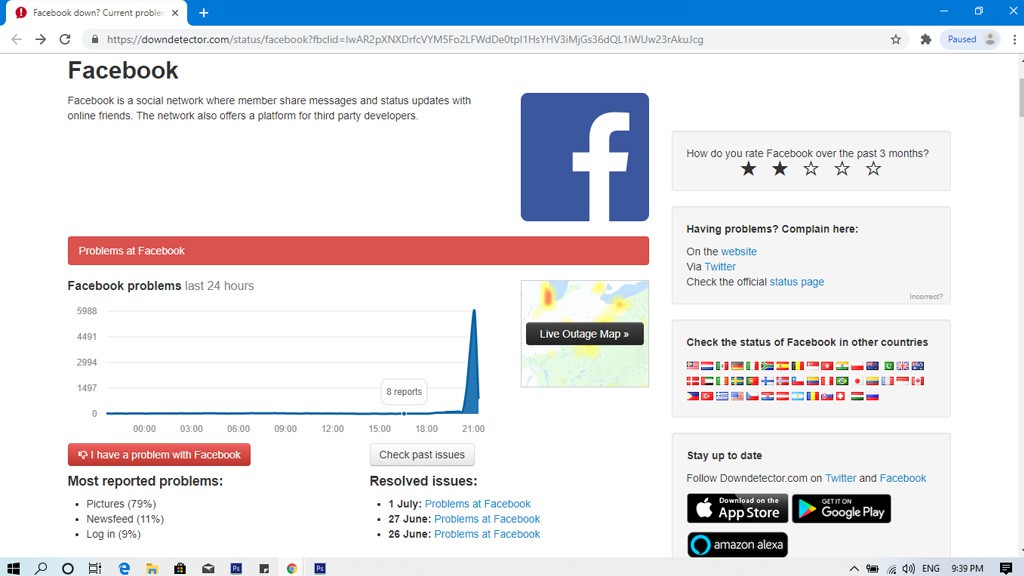Image resolution: width=1024 pixels, height=576 pixels.
Task: Open the 26 June Problems at Facebook link
Action: (487, 534)
